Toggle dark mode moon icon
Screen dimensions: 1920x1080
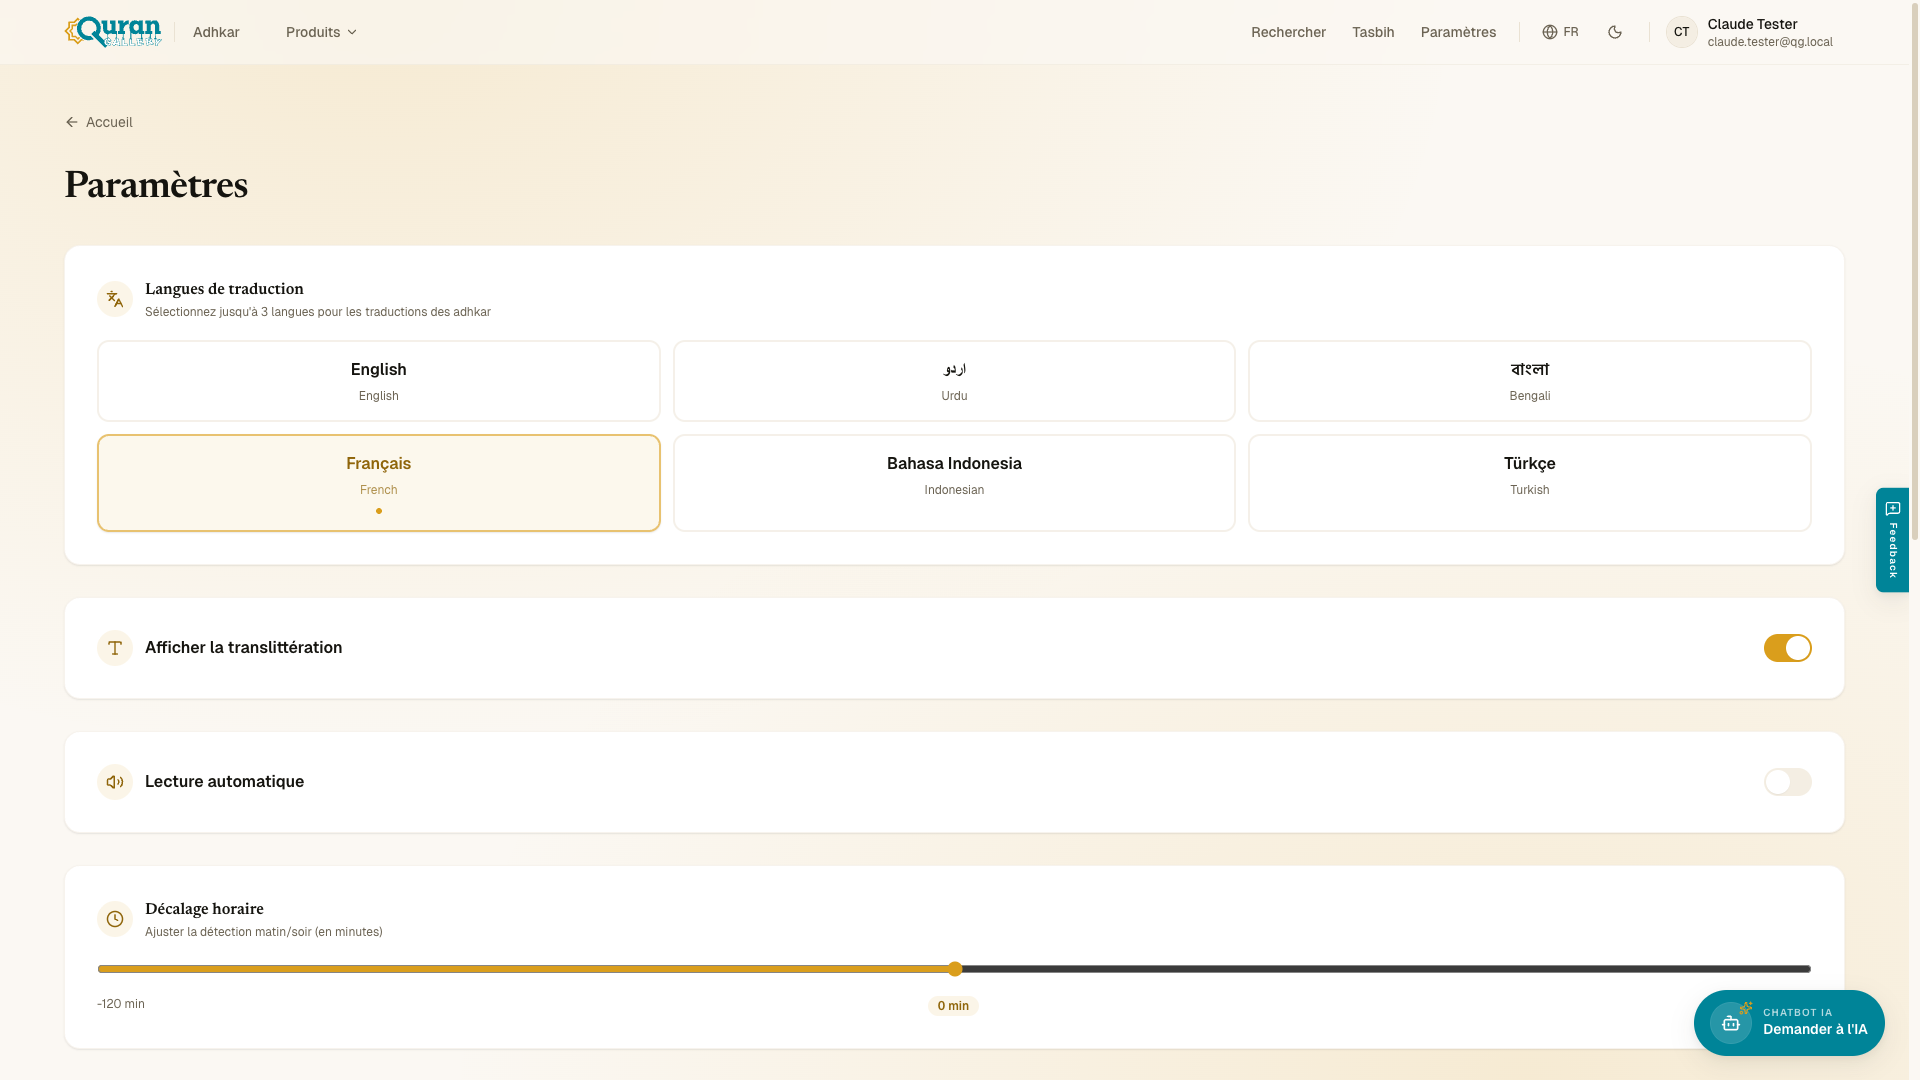click(1615, 32)
